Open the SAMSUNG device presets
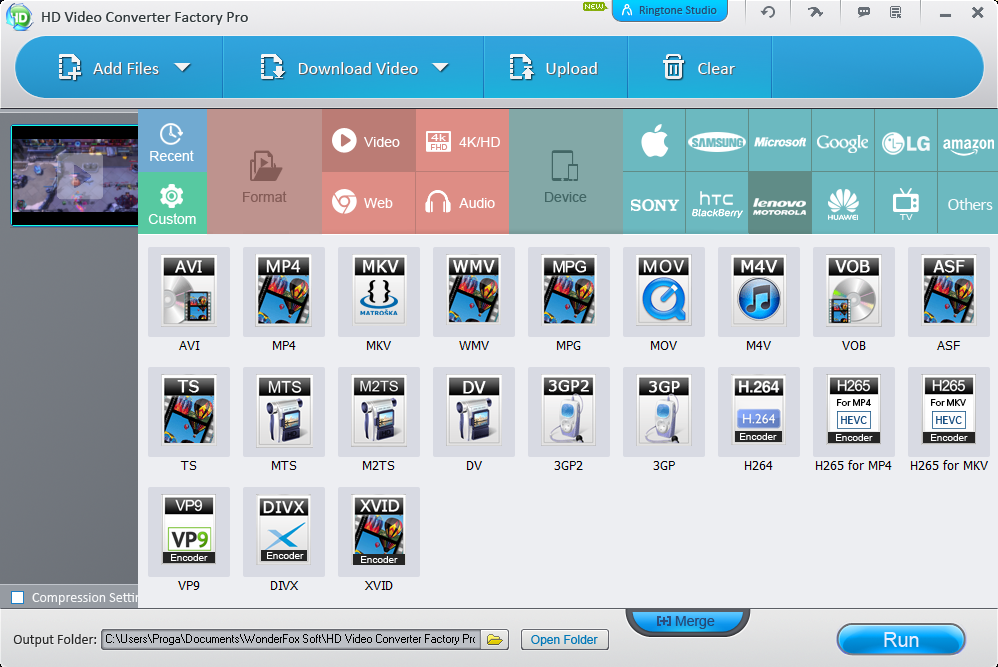The width and height of the screenshot is (998, 667). click(717, 140)
